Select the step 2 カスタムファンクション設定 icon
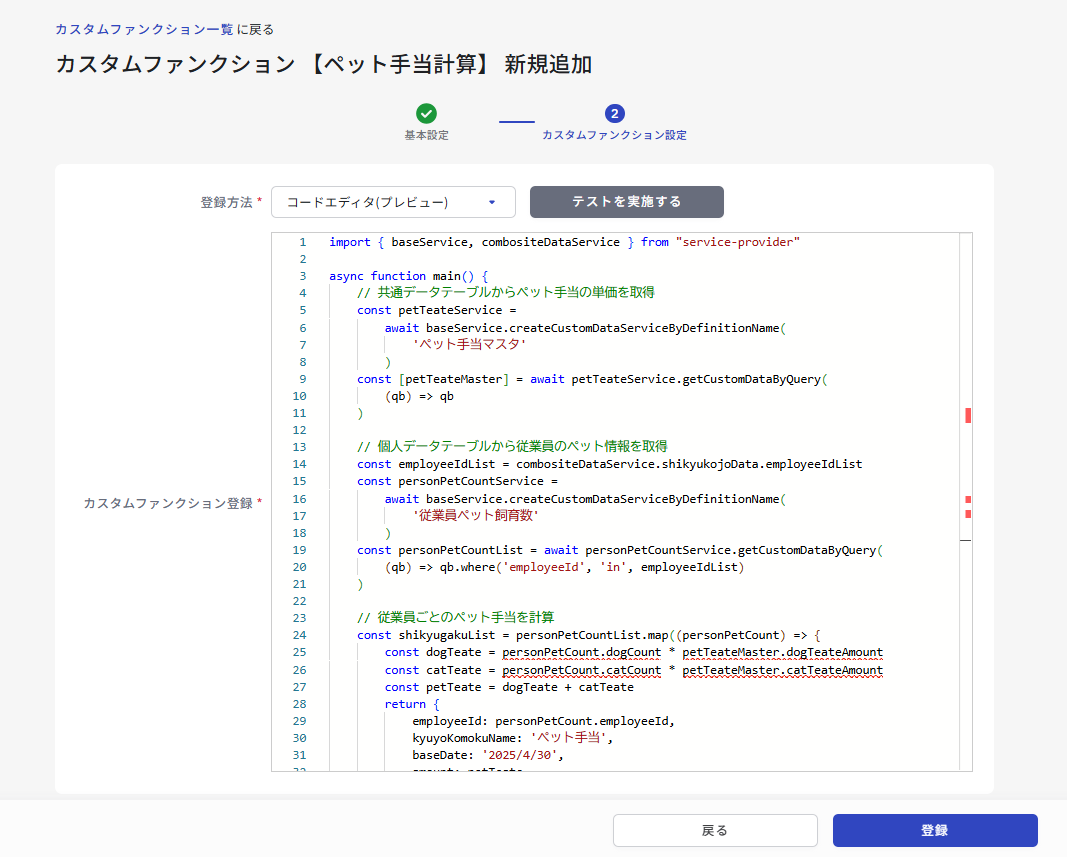This screenshot has width=1067, height=857. click(x=614, y=113)
